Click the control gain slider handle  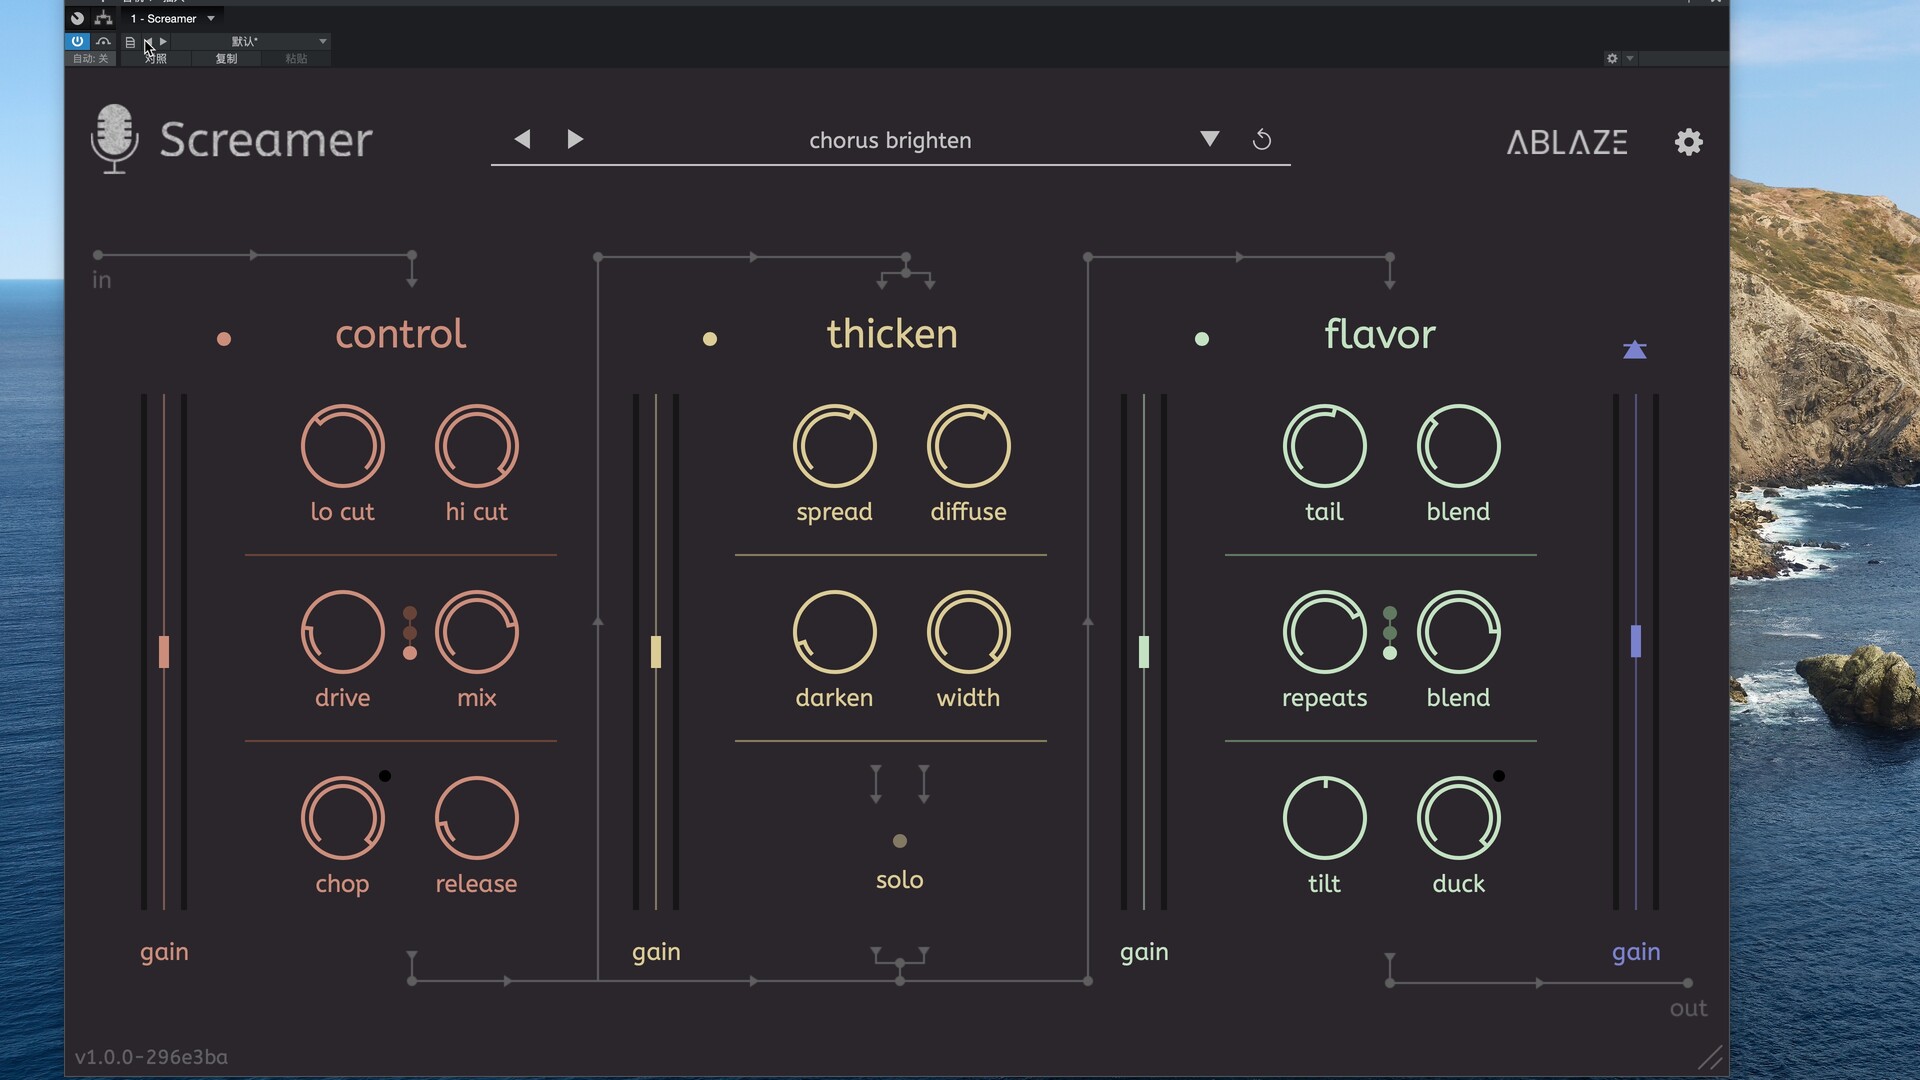pyautogui.click(x=164, y=652)
